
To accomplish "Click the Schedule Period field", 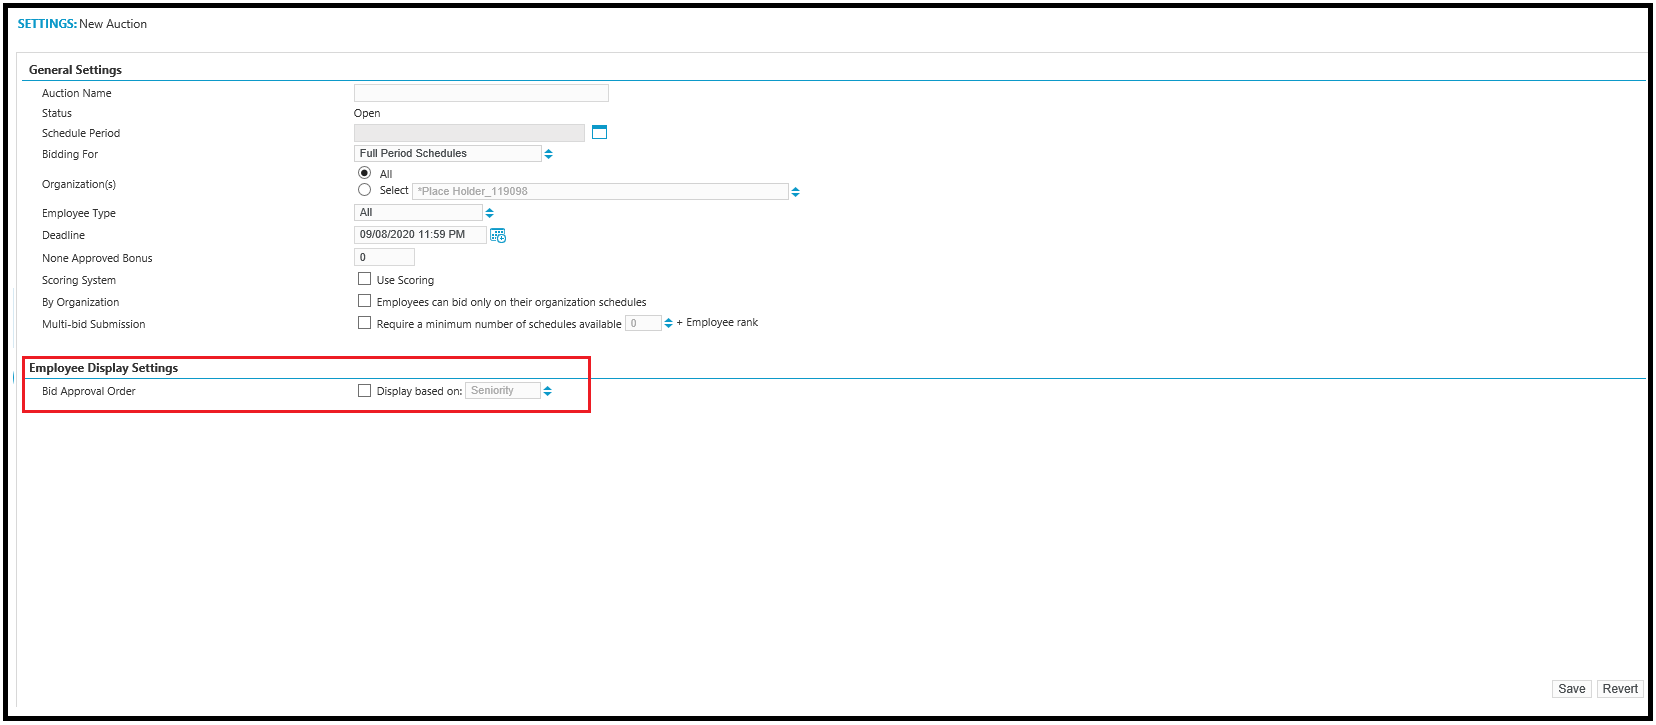I will 469,133.
